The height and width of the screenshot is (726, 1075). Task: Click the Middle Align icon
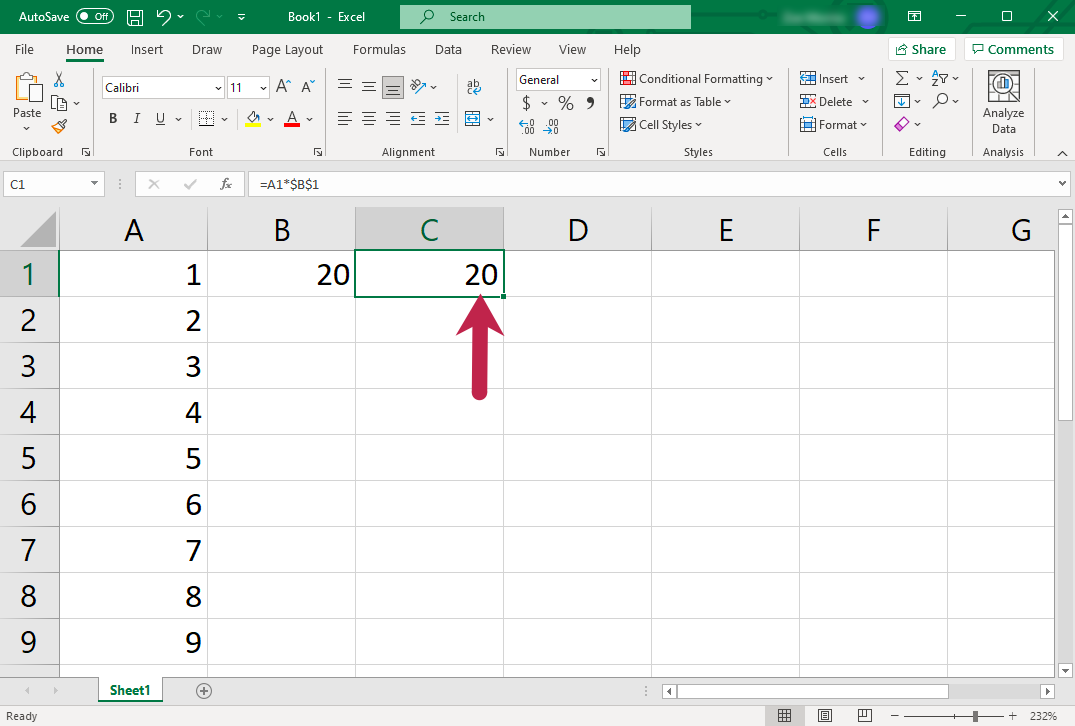point(369,86)
